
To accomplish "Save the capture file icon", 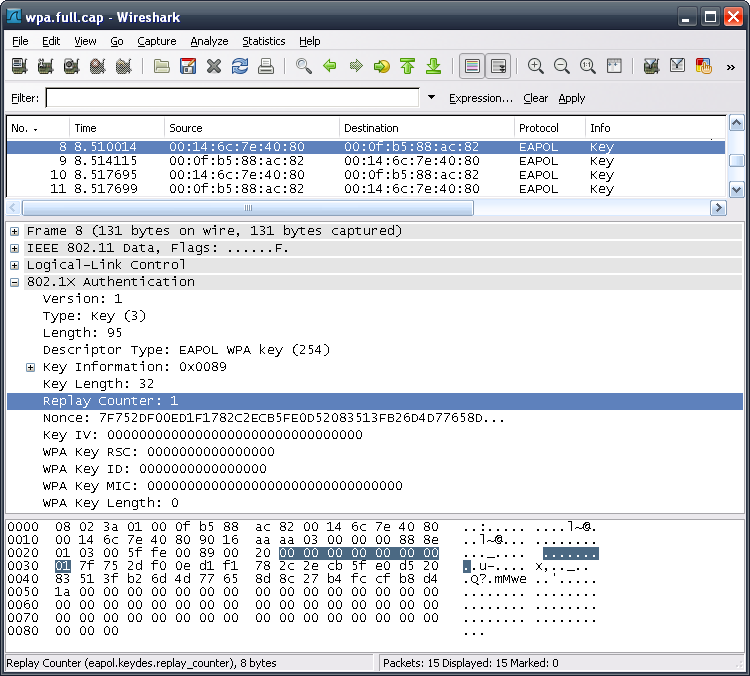I will (x=188, y=66).
